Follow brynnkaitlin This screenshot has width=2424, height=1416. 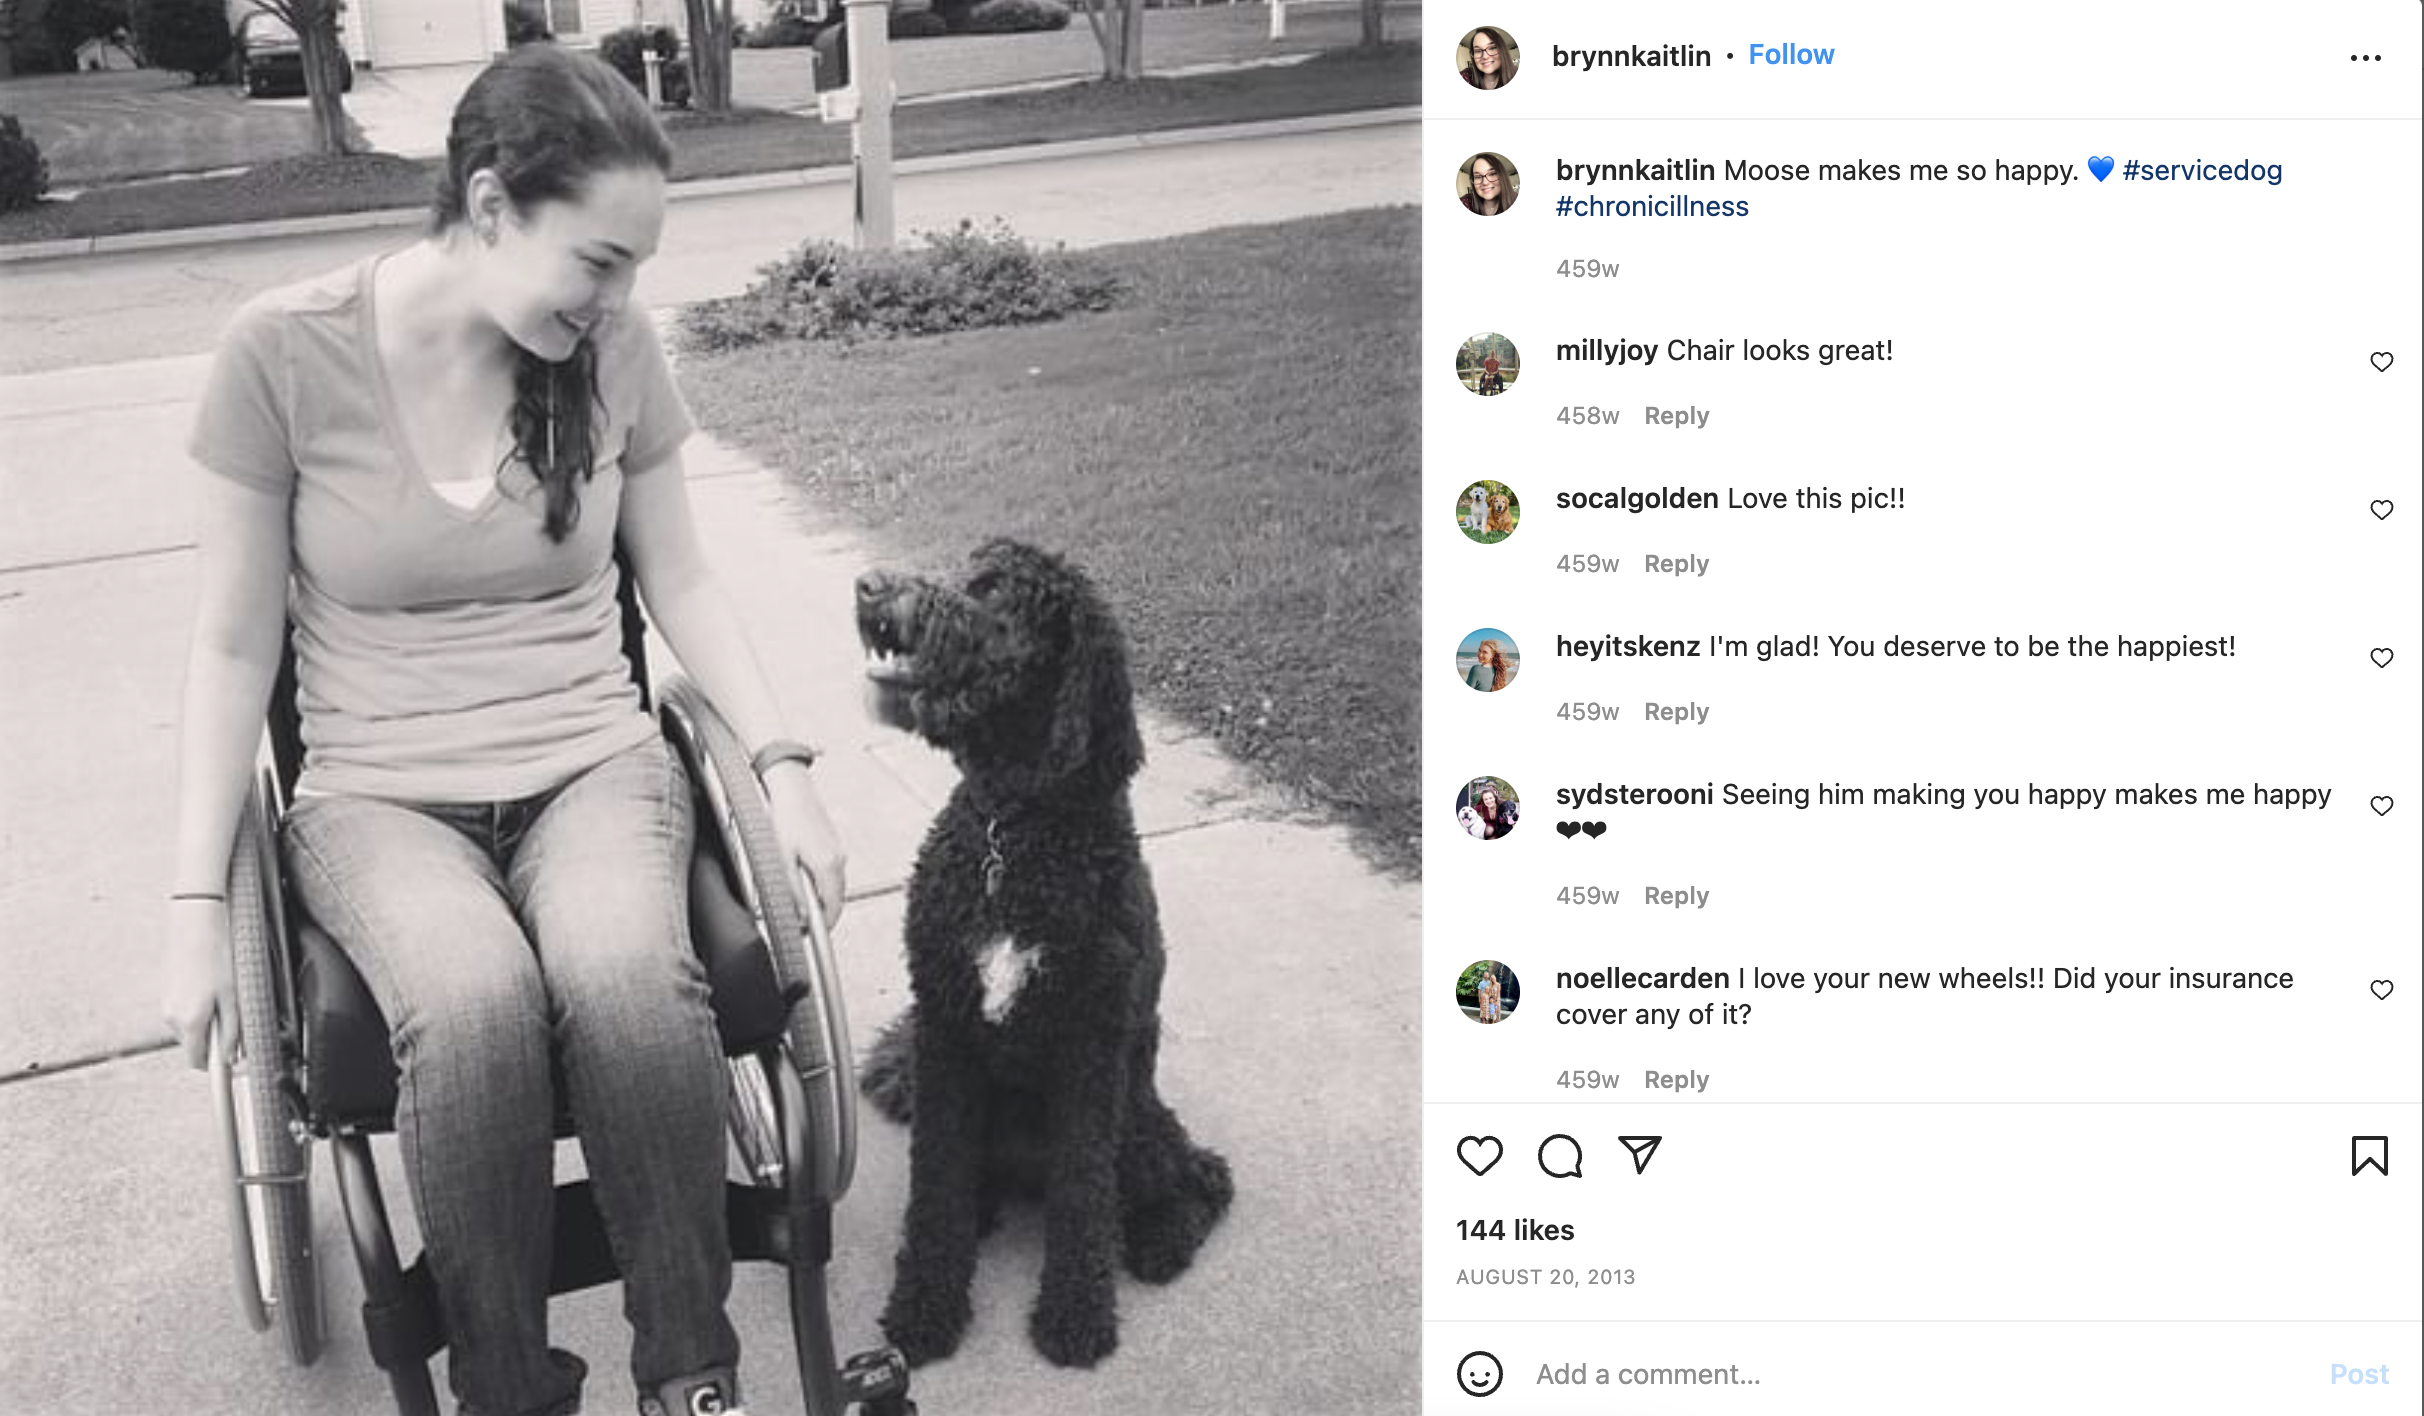click(x=1791, y=55)
